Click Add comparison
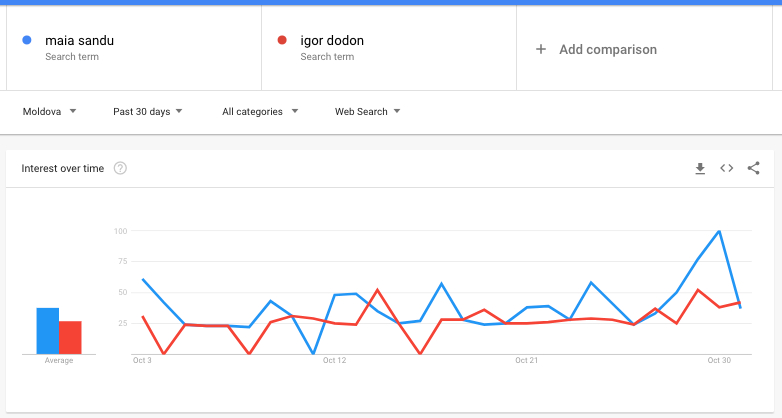782x418 pixels. [608, 49]
